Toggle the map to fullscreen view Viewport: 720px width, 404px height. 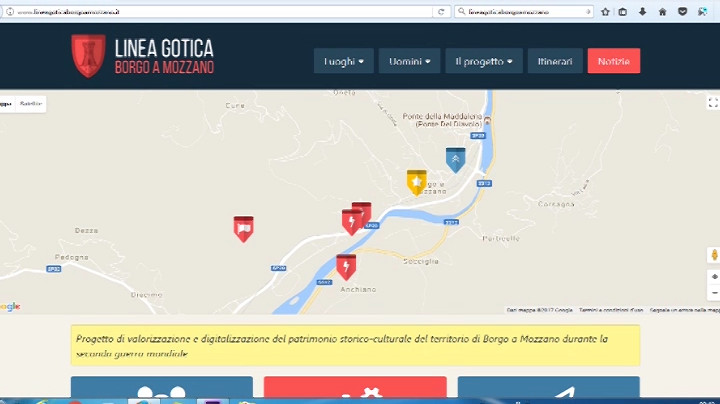pos(712,102)
